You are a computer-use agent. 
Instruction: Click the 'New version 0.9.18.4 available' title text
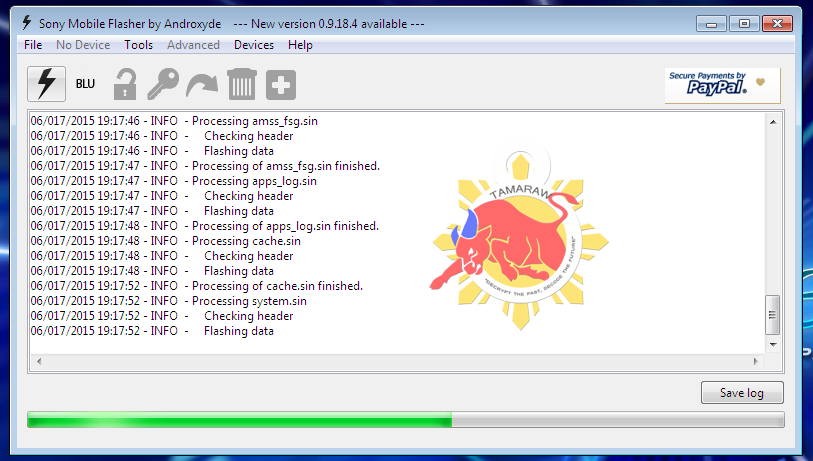(x=329, y=24)
